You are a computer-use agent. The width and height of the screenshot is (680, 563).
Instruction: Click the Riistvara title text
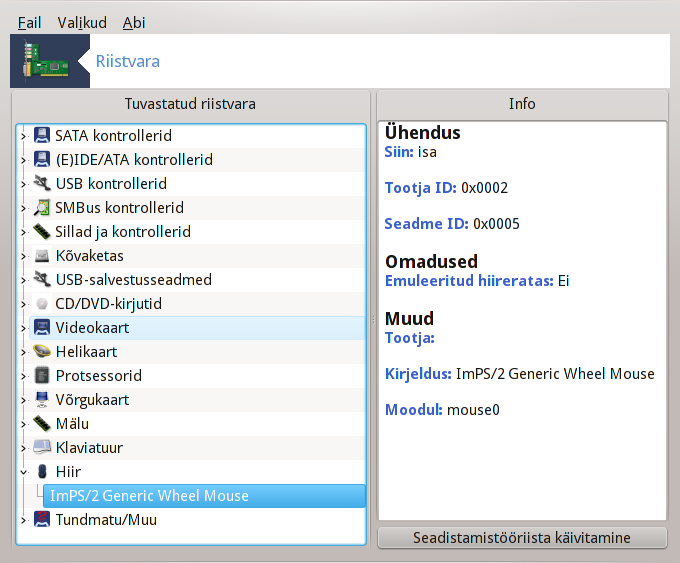tap(128, 61)
